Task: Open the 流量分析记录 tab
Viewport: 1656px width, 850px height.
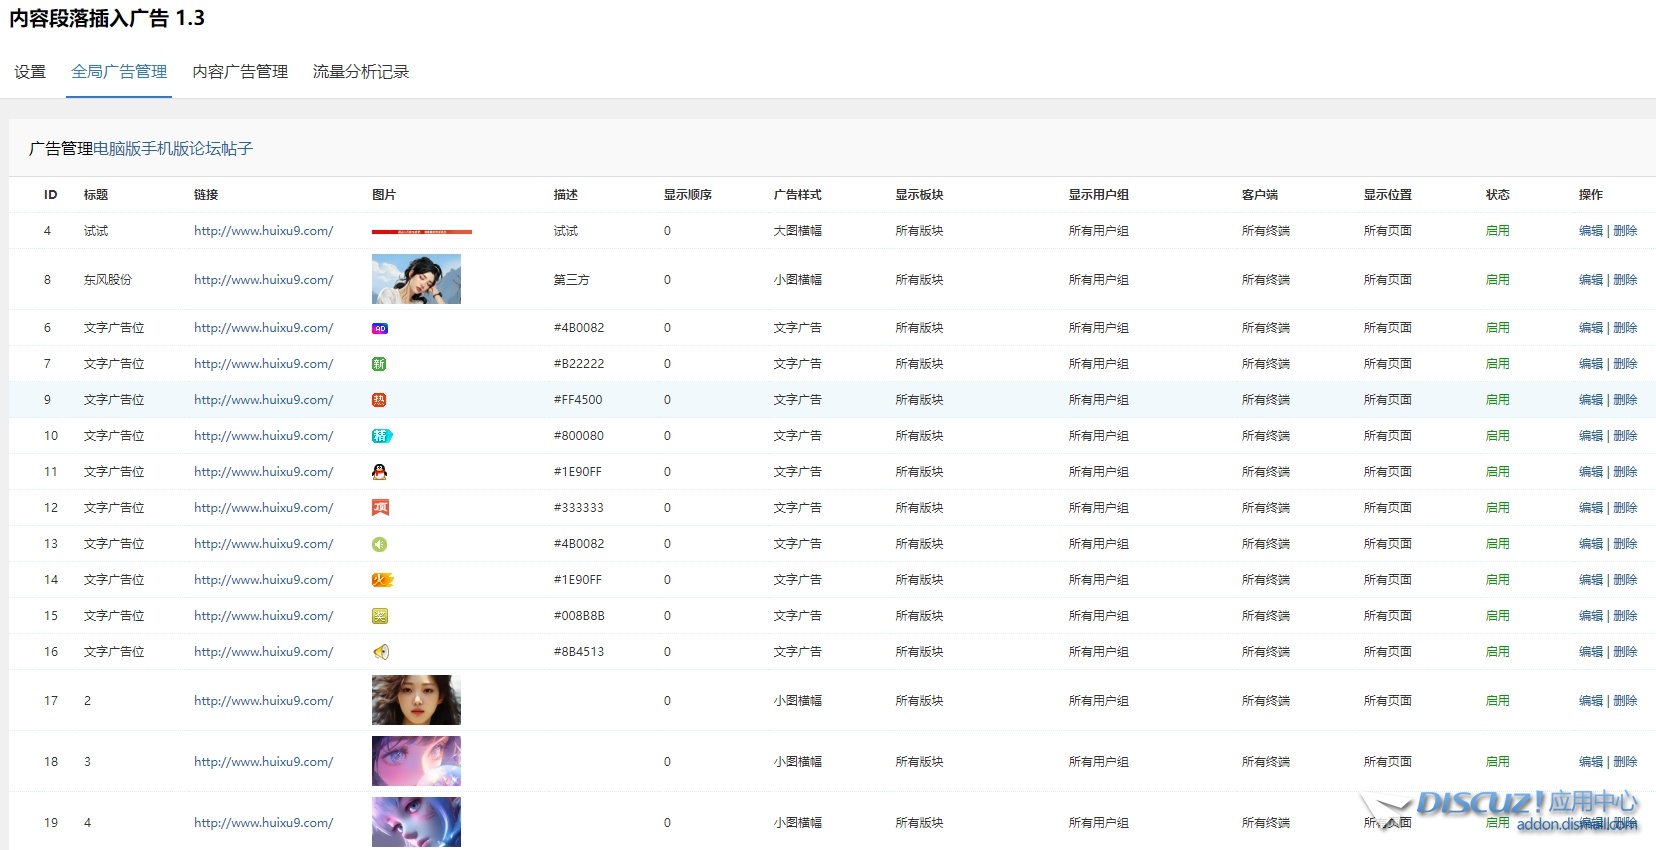Action: pos(361,72)
